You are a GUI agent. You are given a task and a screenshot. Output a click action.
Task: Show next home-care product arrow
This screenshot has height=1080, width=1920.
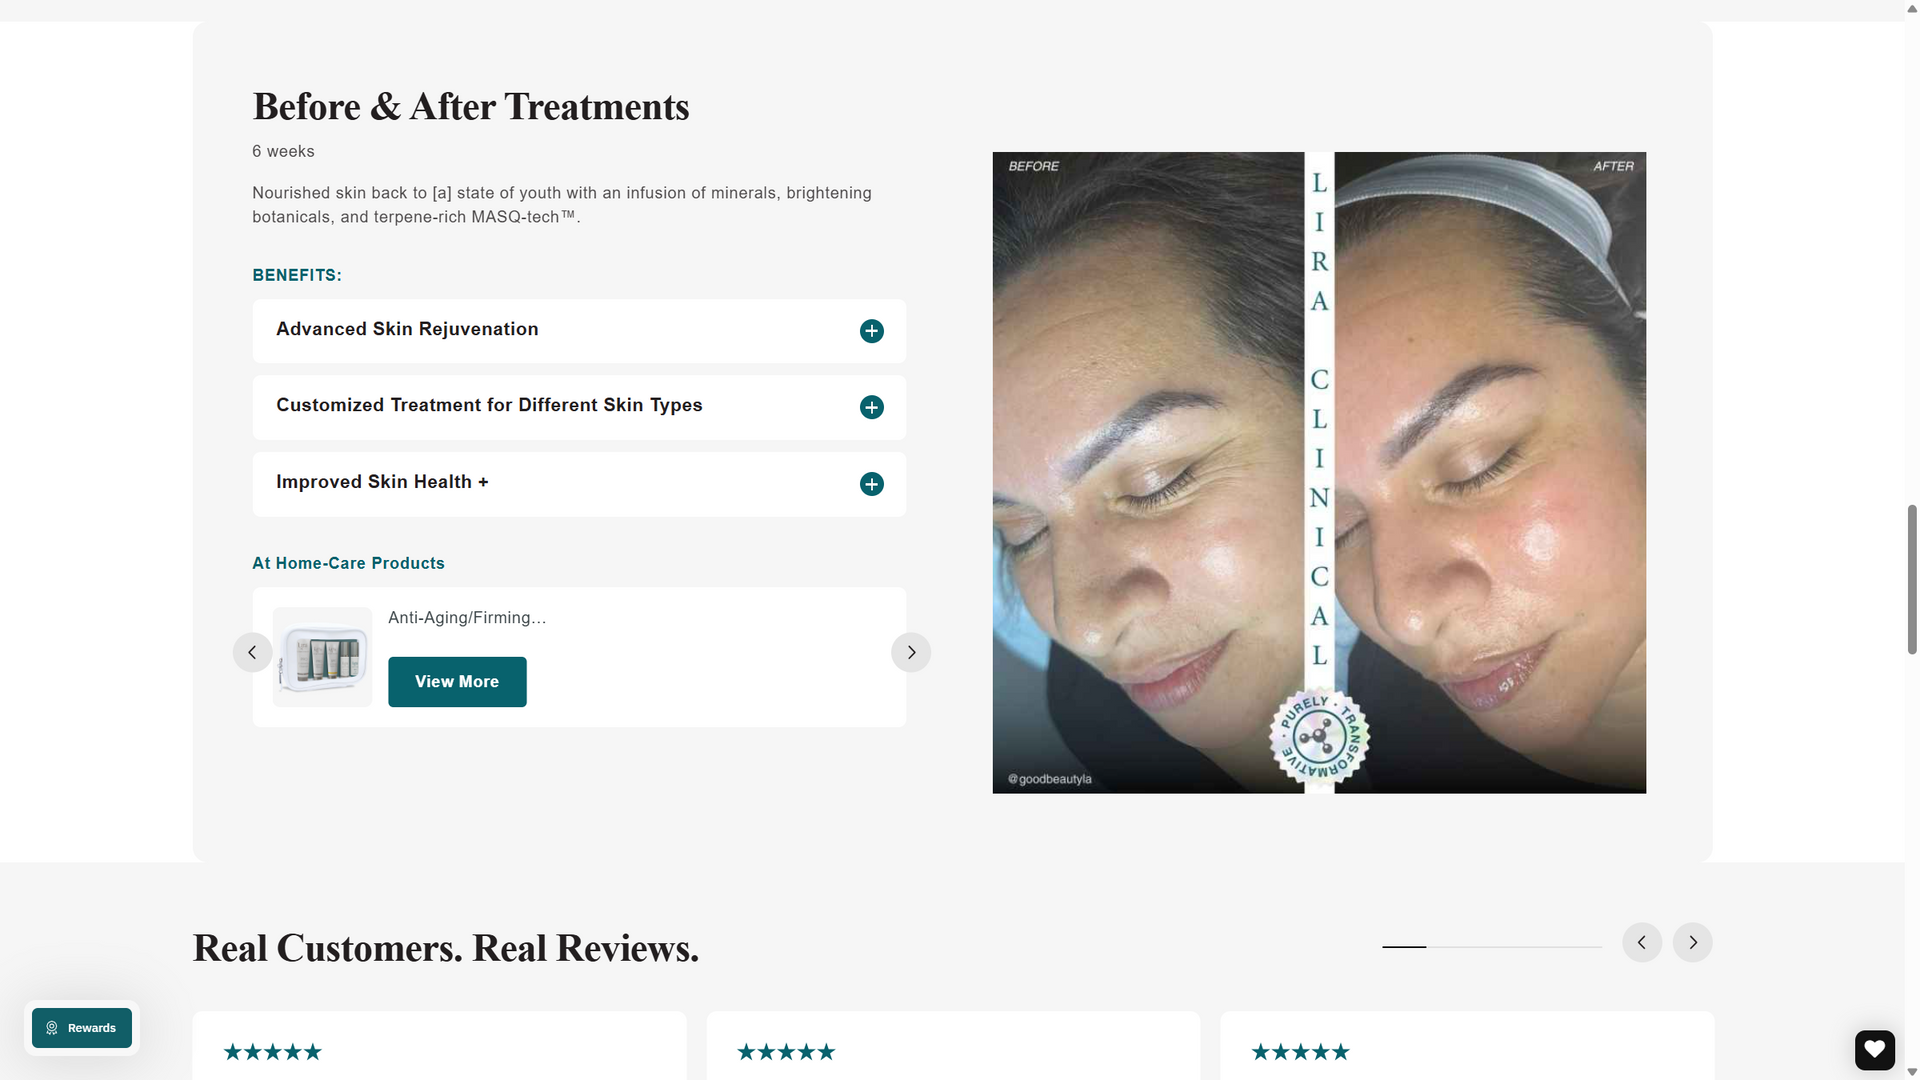[910, 652]
